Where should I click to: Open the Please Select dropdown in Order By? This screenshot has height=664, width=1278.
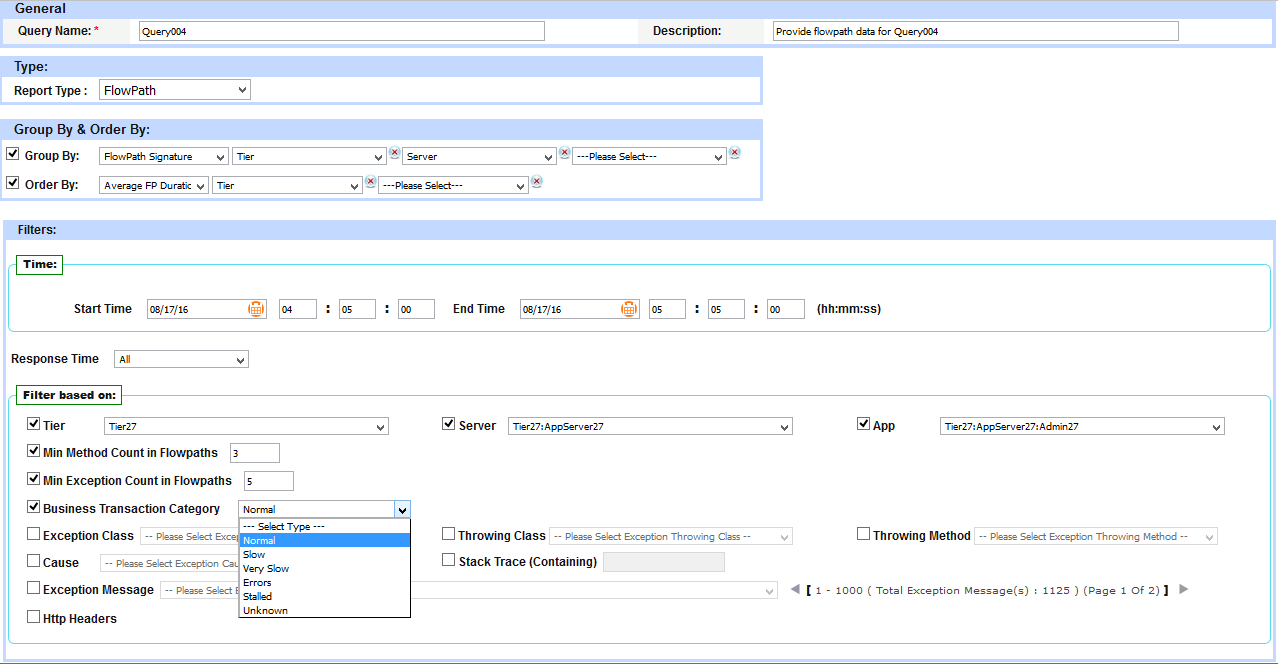pyautogui.click(x=453, y=186)
